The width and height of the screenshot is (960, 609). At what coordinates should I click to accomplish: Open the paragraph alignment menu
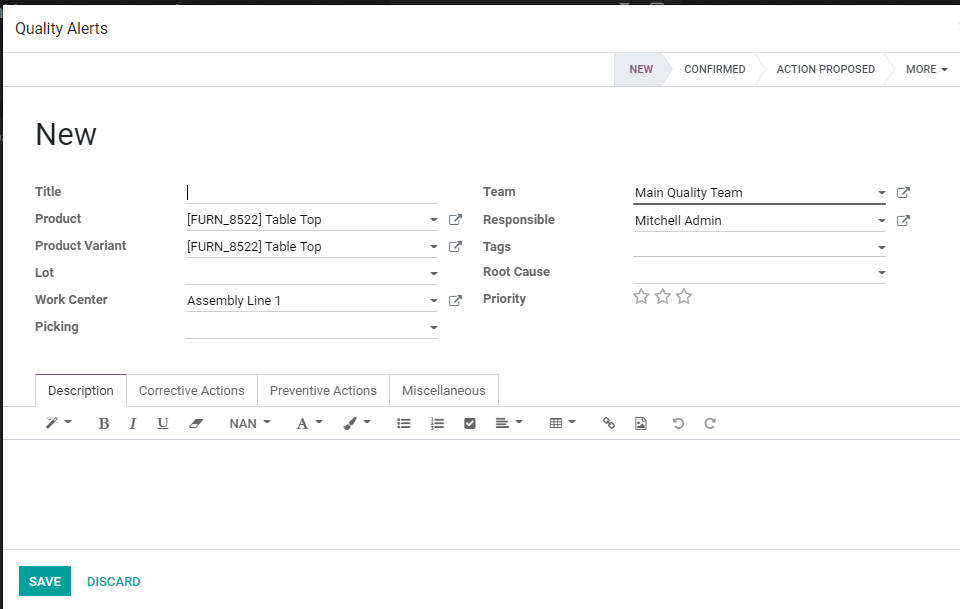point(509,423)
